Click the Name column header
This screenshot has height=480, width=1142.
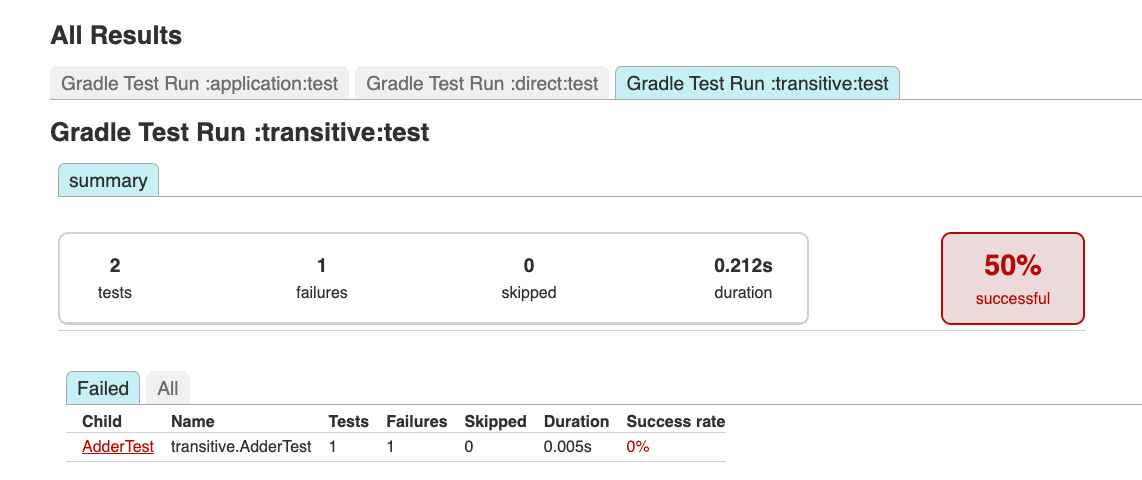coord(193,422)
